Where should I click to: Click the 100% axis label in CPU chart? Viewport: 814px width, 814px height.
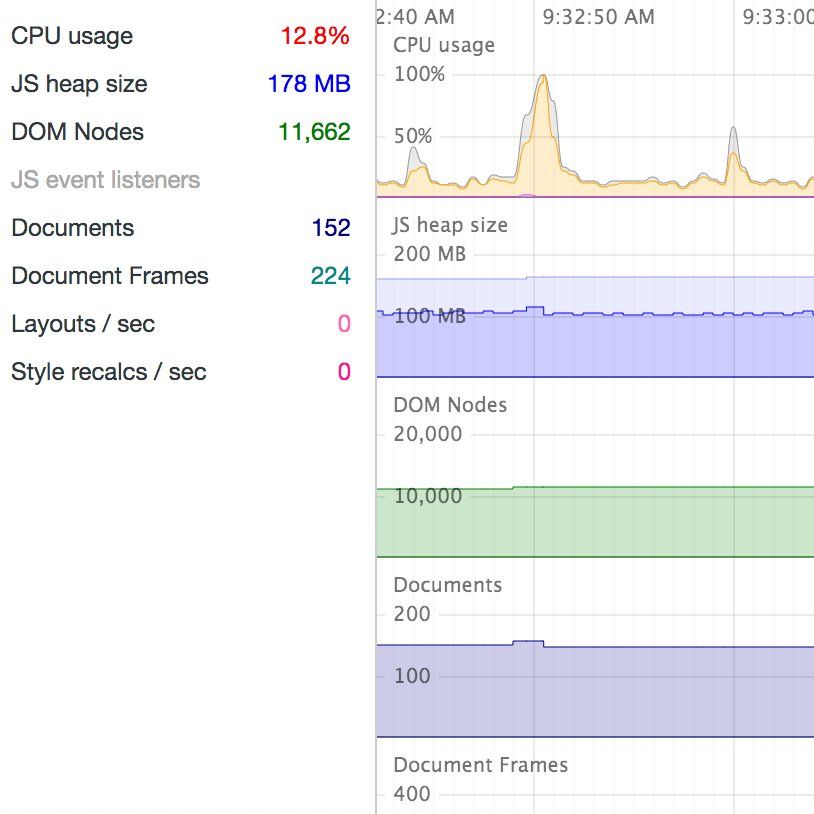tap(419, 74)
